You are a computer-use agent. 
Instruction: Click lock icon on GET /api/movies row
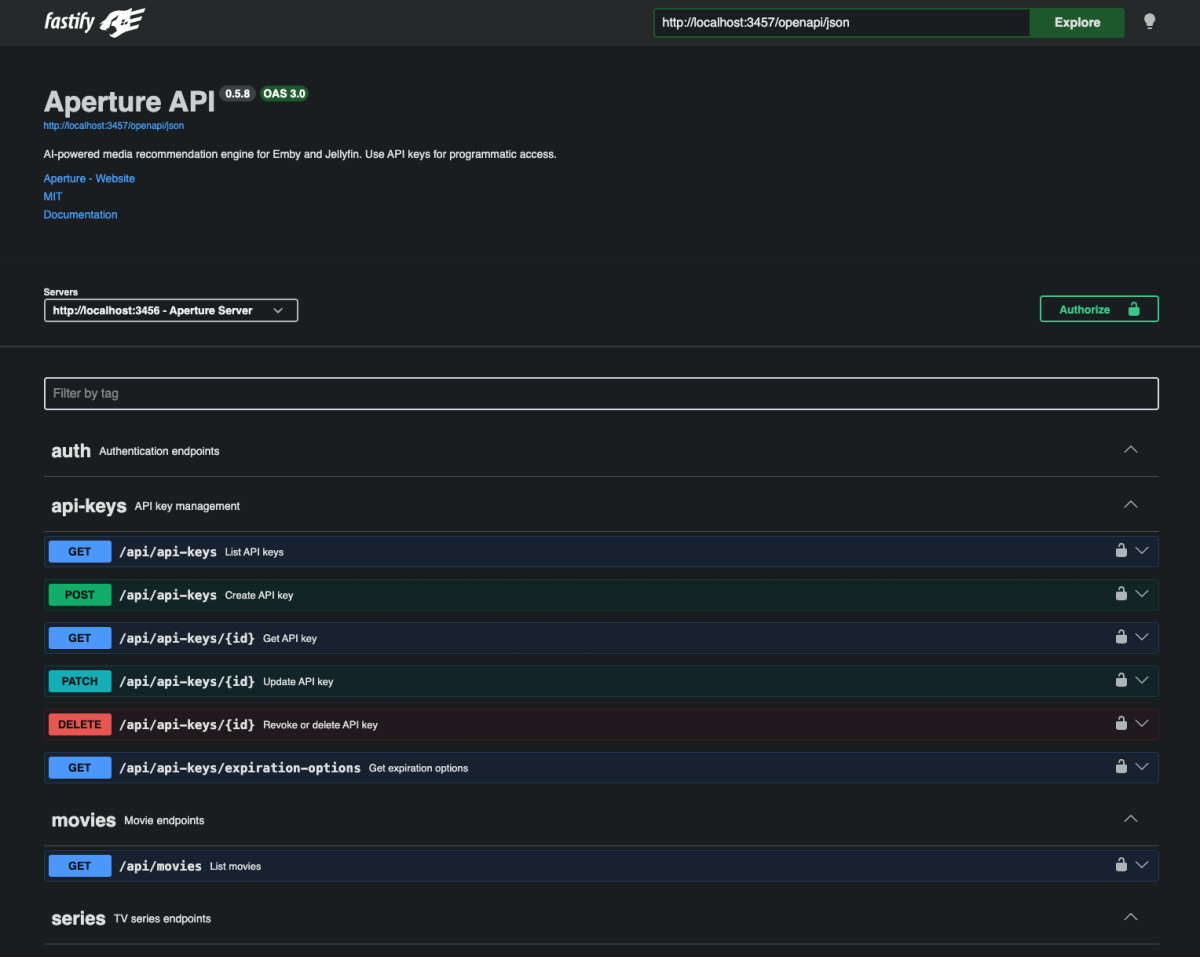point(1121,865)
